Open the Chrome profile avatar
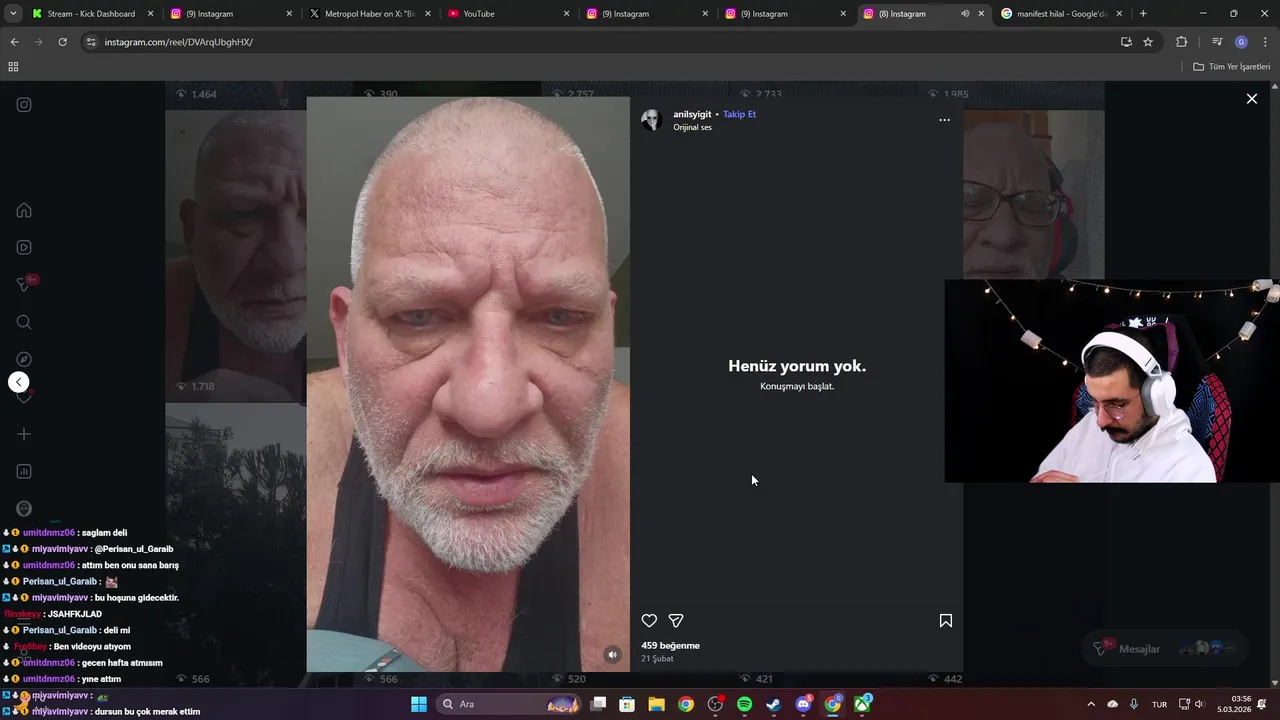The height and width of the screenshot is (720, 1280). tap(1241, 42)
